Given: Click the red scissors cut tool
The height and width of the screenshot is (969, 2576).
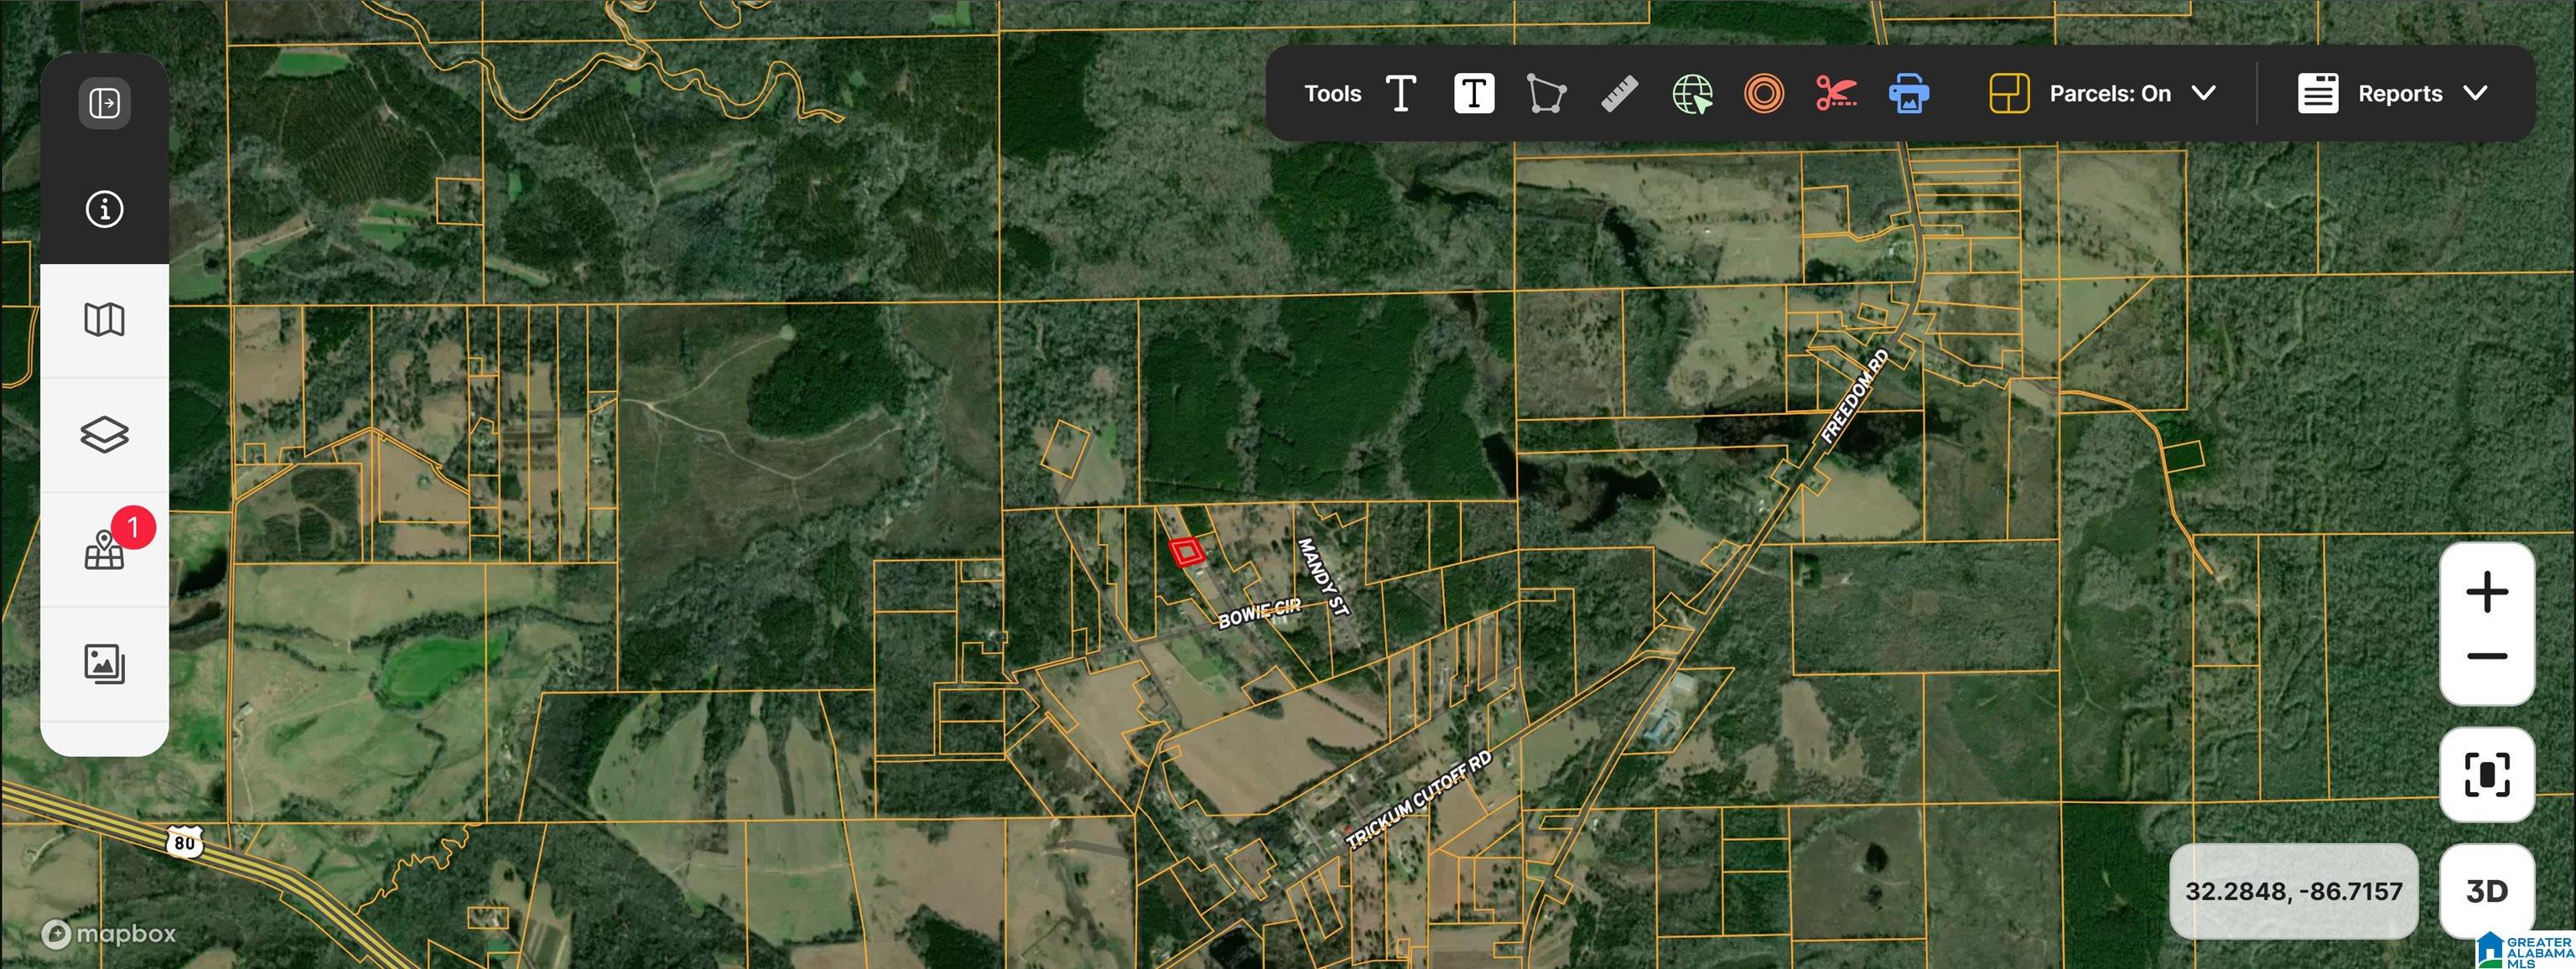Looking at the screenshot, I should [1836, 93].
